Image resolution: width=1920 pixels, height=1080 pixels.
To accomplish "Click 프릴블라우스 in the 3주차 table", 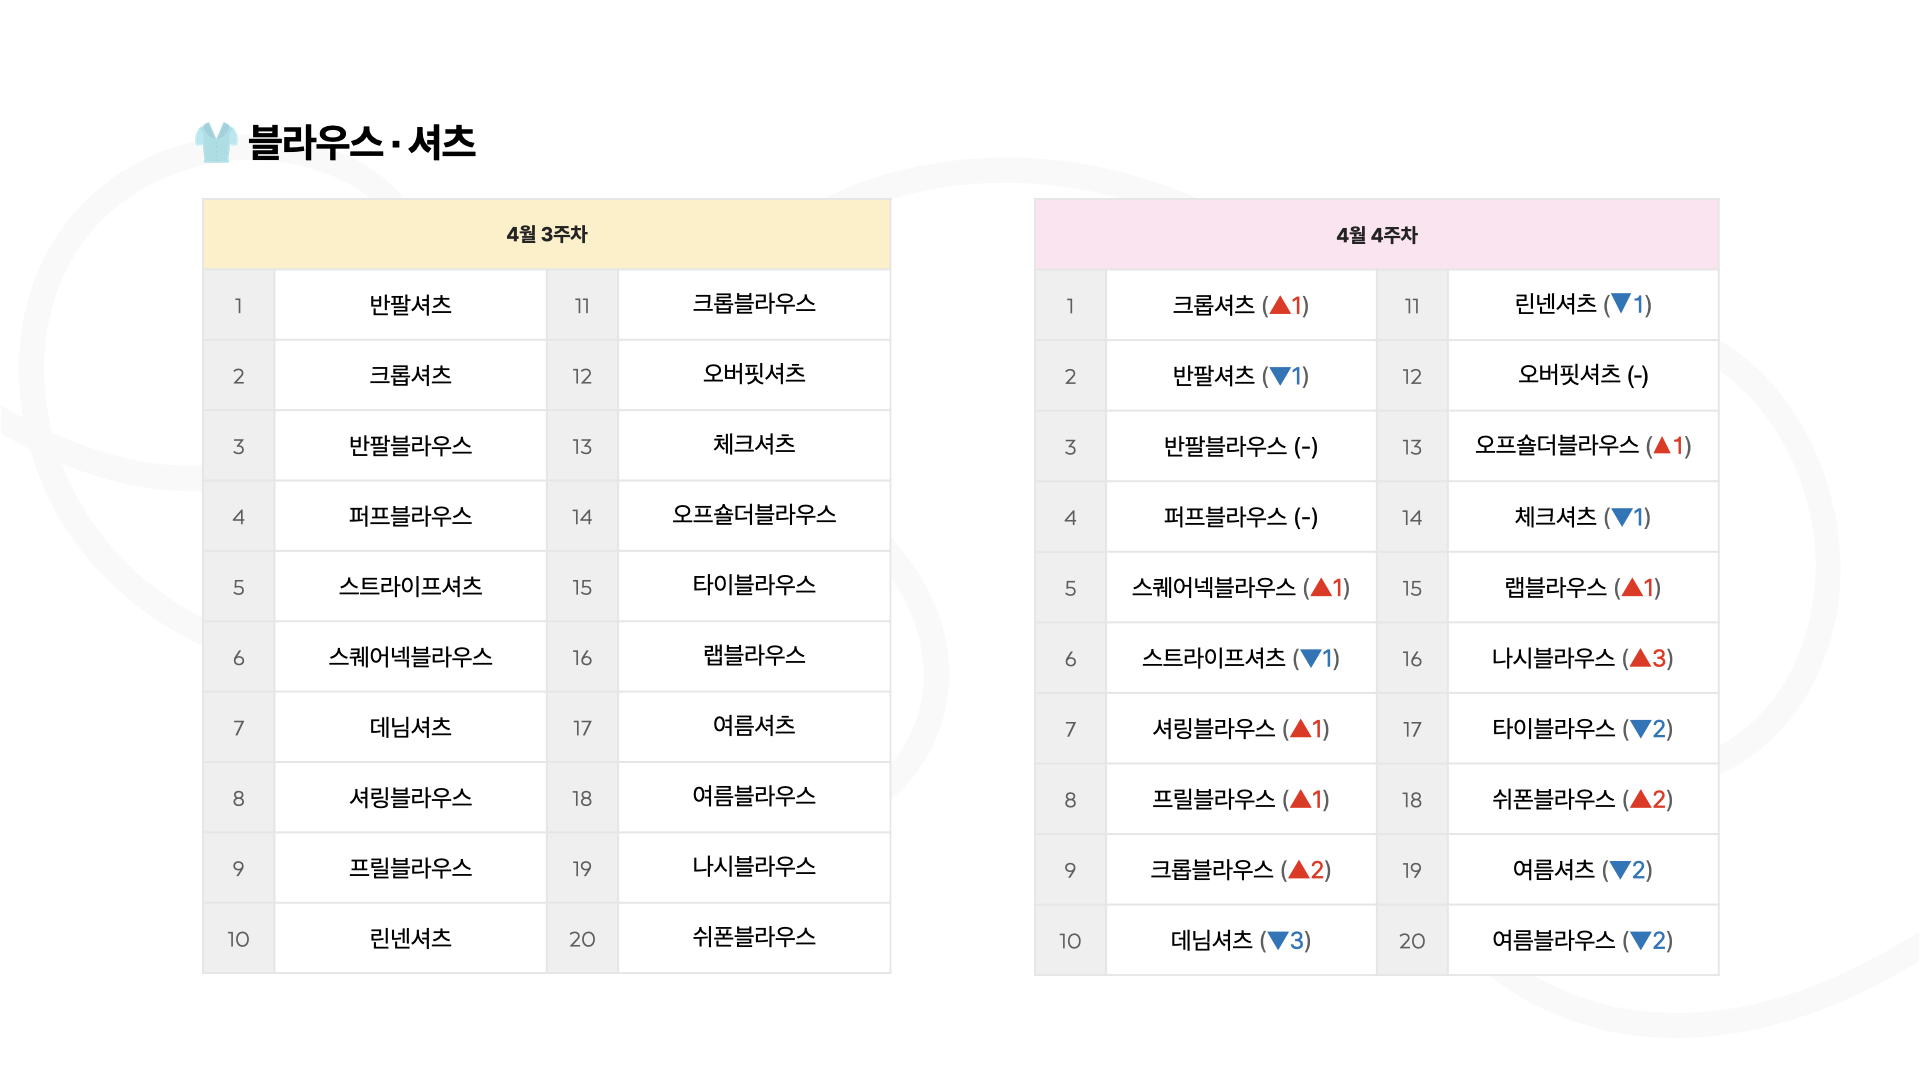I will (411, 868).
